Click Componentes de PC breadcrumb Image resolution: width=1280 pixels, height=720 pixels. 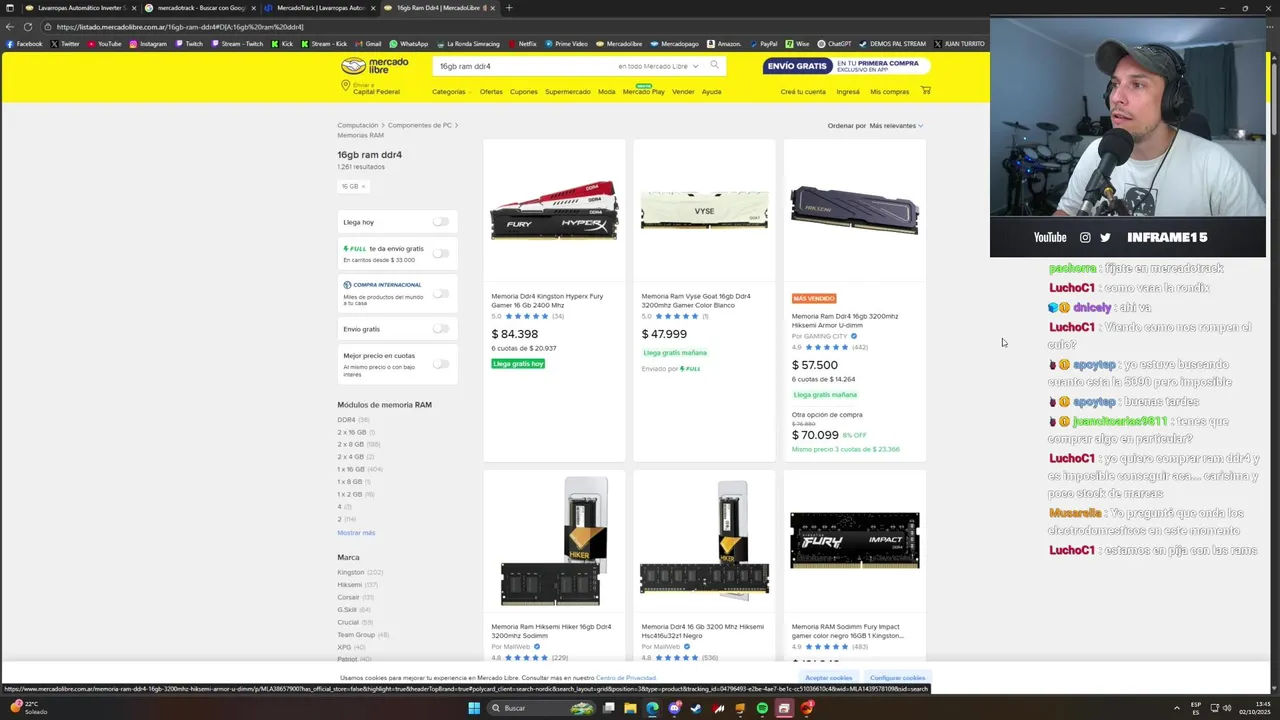click(x=420, y=125)
